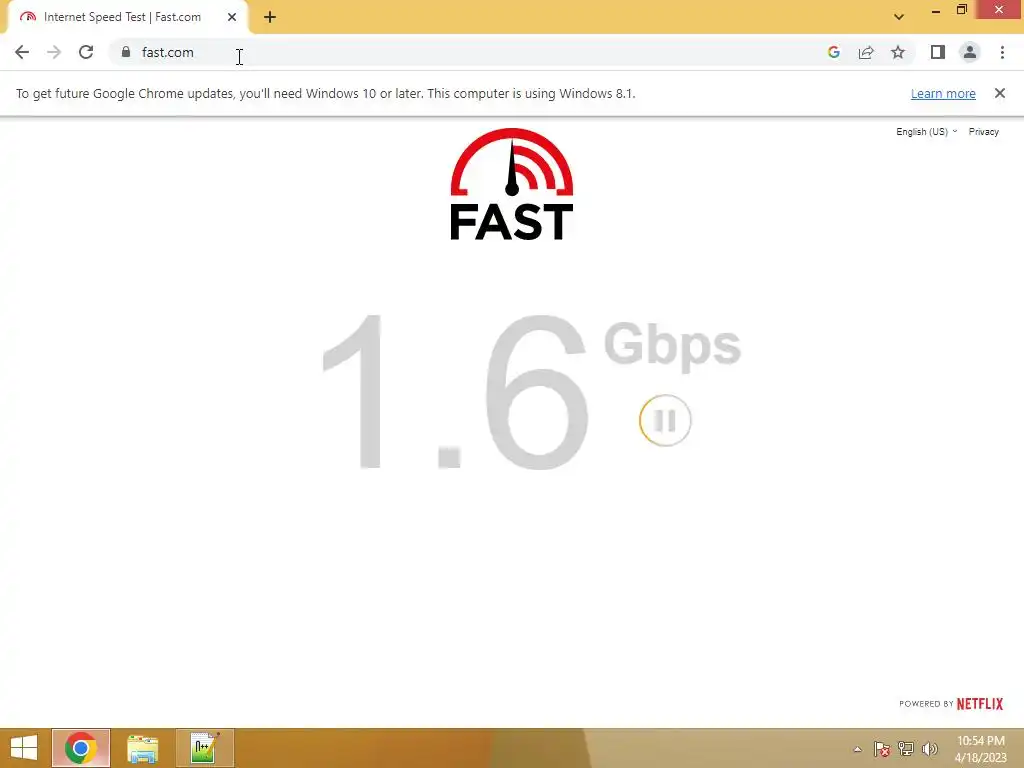Open the network tray icon
The height and width of the screenshot is (768, 1024).
click(906, 749)
